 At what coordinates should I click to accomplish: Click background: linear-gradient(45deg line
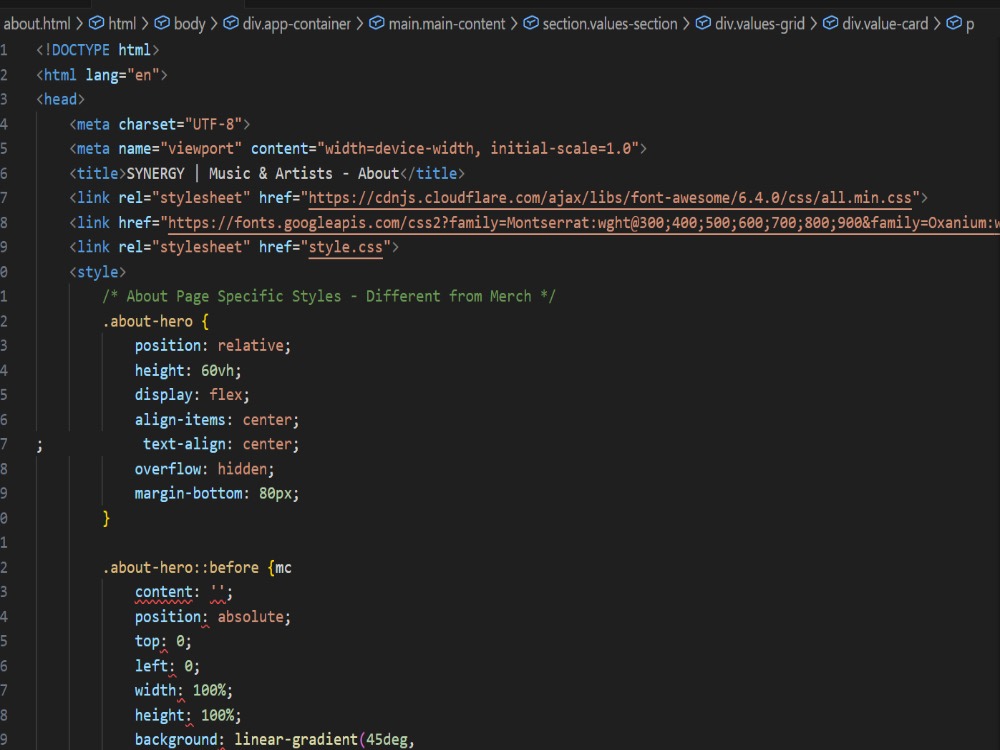(x=274, y=740)
